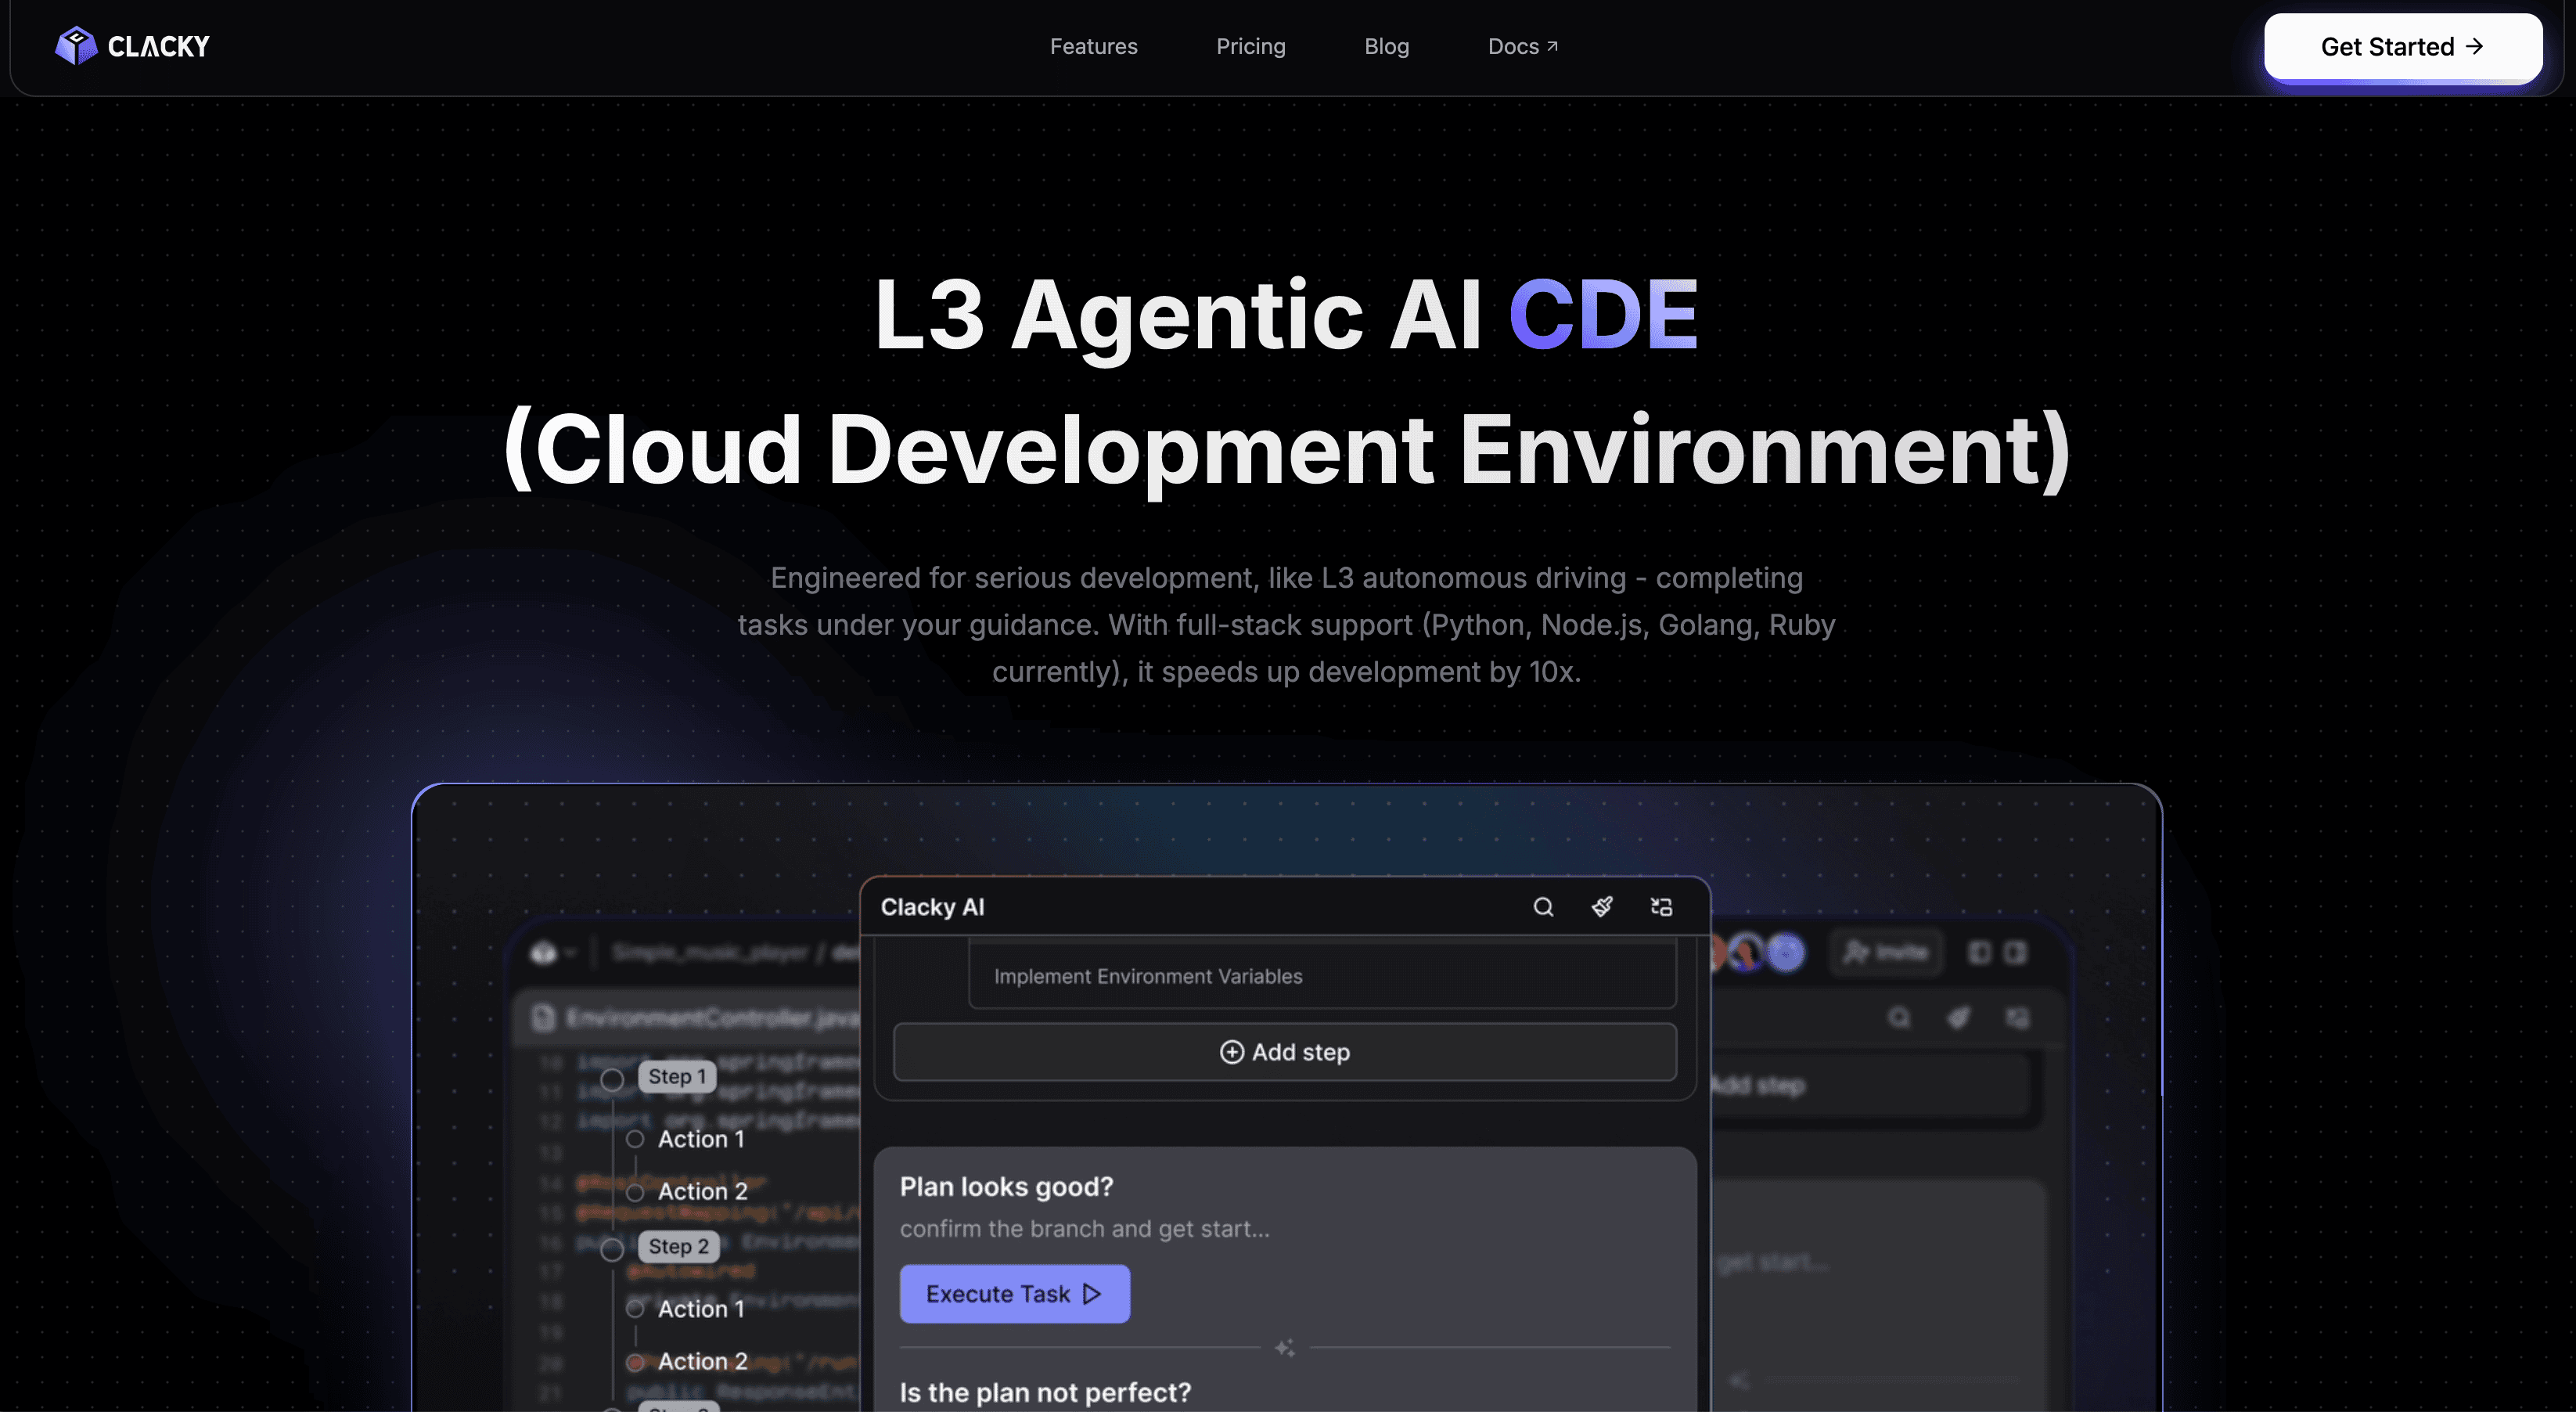Click the sparkle divider icon below Execute Task

(1284, 1348)
